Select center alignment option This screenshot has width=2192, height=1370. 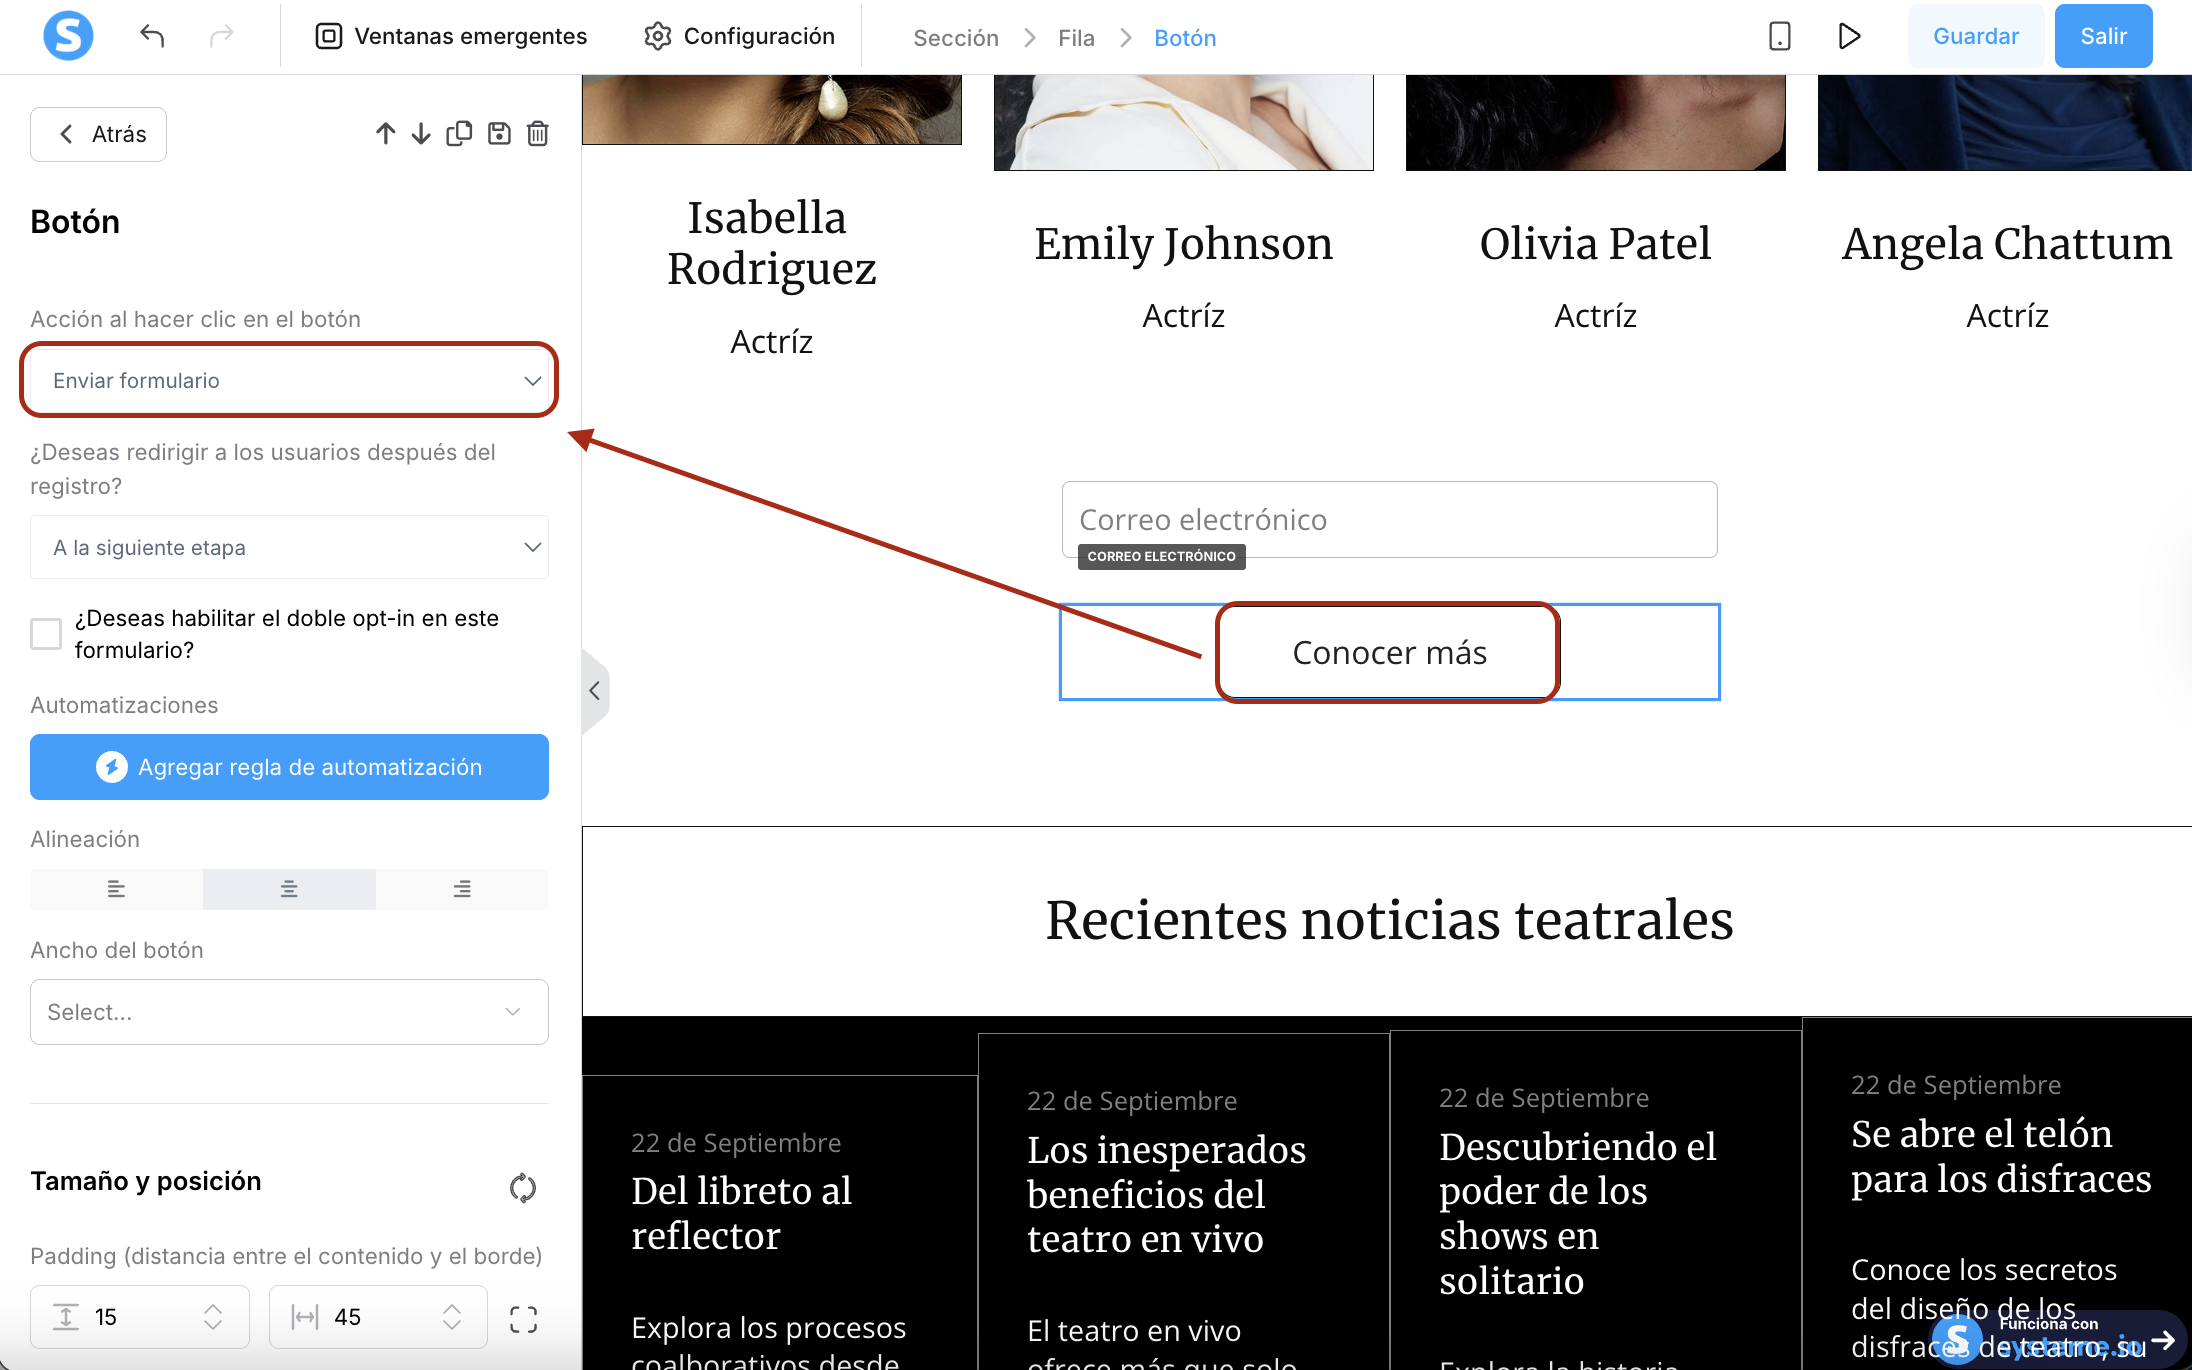pos(289,889)
